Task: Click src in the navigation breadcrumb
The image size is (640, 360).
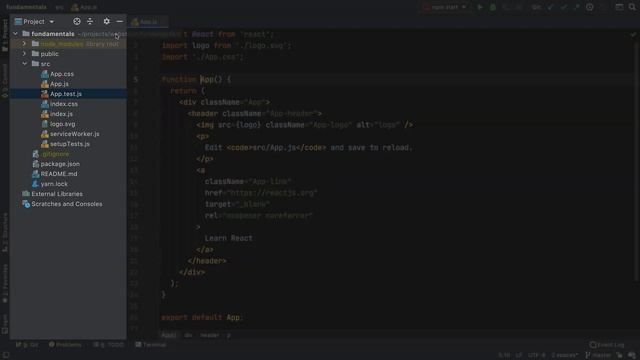Action: coord(60,7)
